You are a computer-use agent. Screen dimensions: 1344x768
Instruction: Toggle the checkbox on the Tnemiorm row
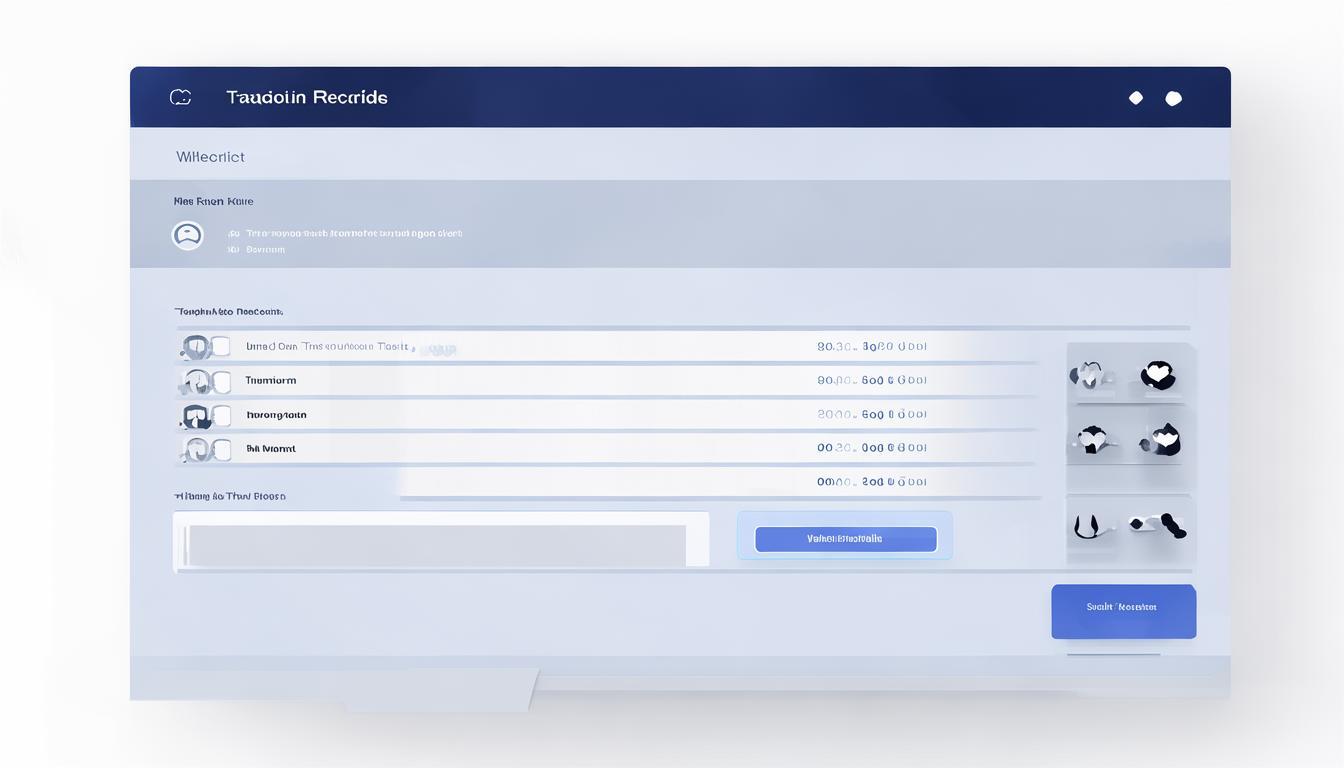(221, 381)
